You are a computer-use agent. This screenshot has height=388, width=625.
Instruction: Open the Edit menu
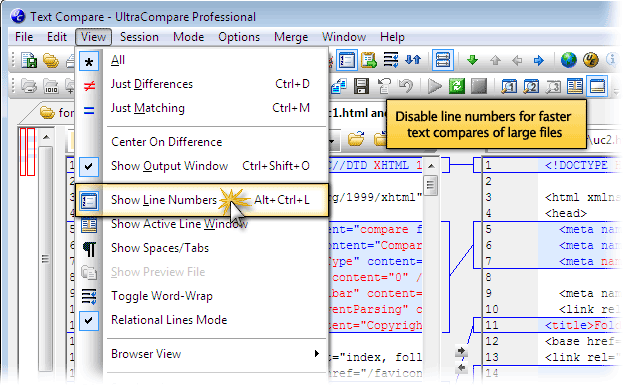(57, 37)
